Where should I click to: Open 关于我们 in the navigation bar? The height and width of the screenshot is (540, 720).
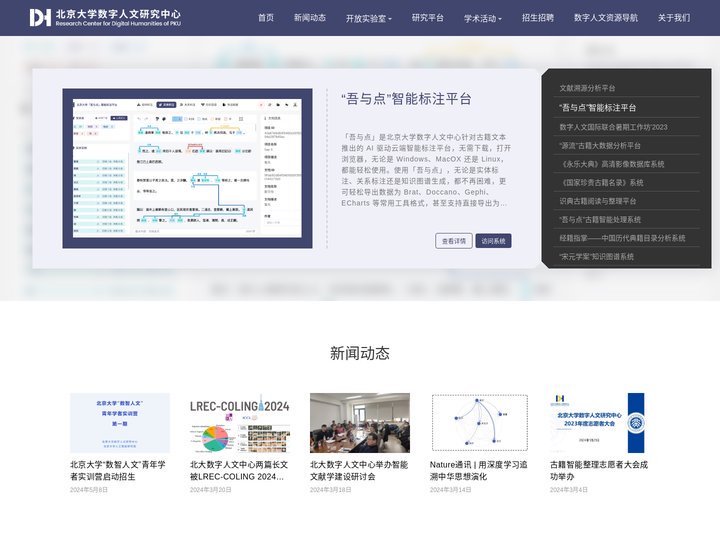[x=674, y=18]
